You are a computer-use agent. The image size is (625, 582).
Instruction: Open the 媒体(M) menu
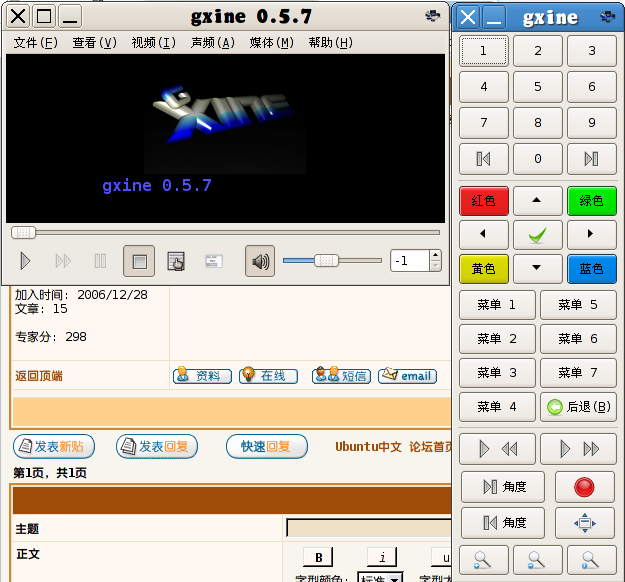tap(271, 42)
